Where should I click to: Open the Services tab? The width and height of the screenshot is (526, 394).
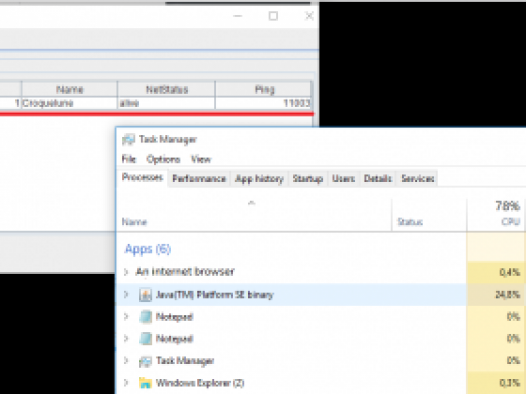(x=418, y=178)
